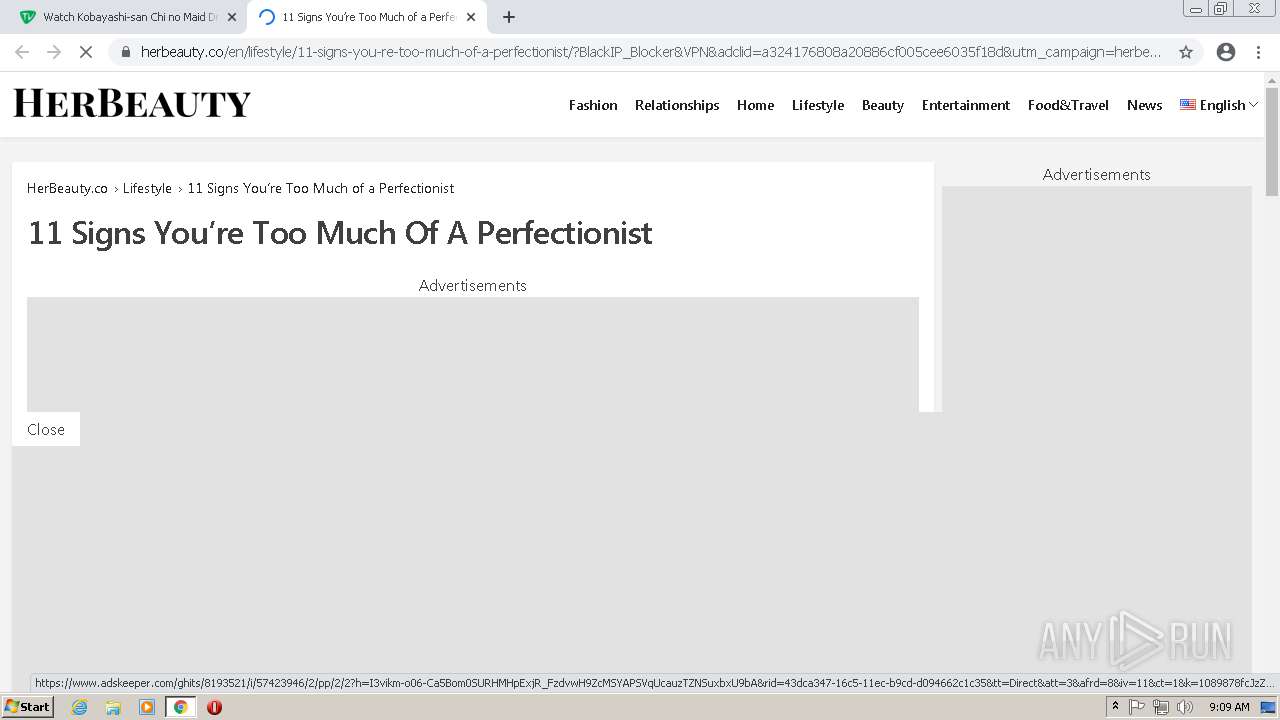The image size is (1280, 720).
Task: Open the Fashion section
Action: tap(593, 105)
